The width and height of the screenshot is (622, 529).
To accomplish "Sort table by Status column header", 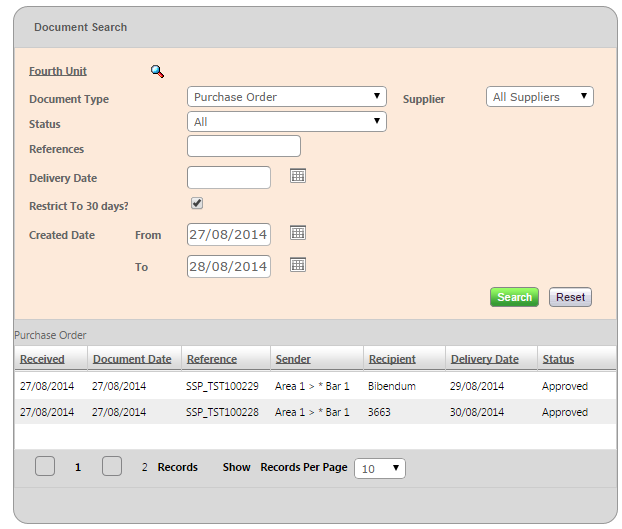I will tap(558, 359).
